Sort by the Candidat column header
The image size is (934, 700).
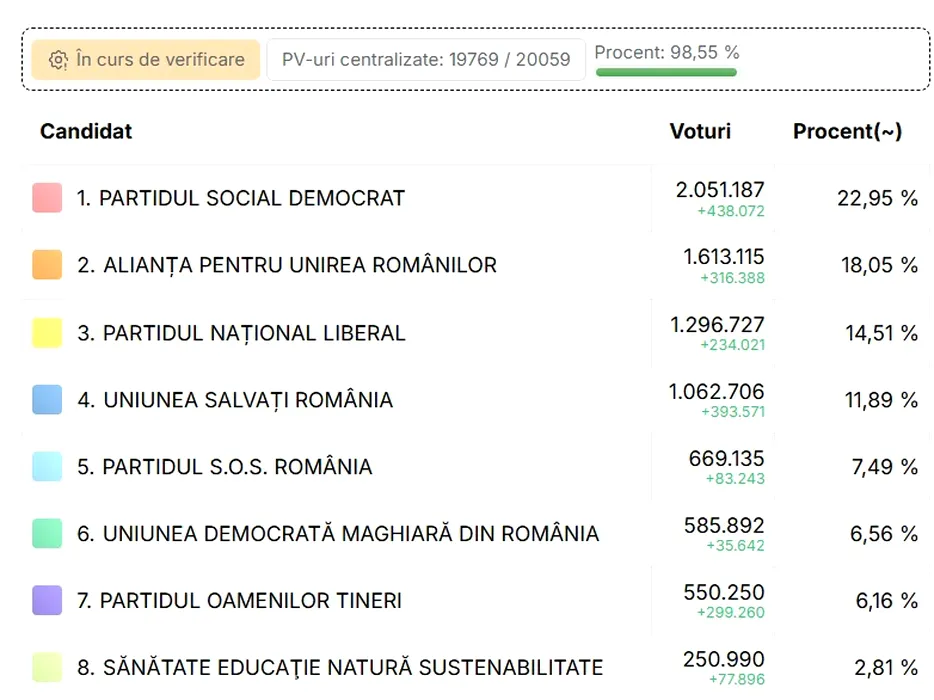click(86, 131)
